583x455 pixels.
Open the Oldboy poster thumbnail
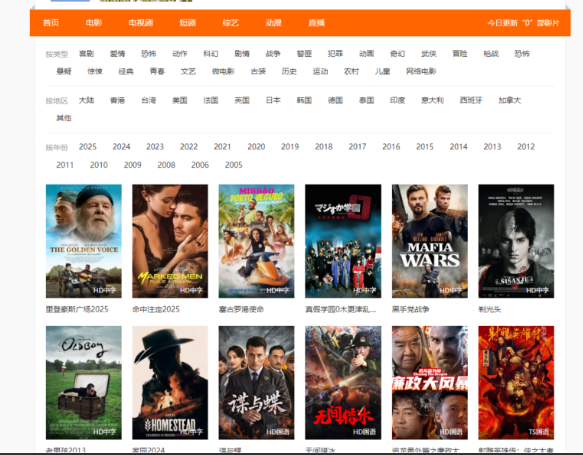84,383
